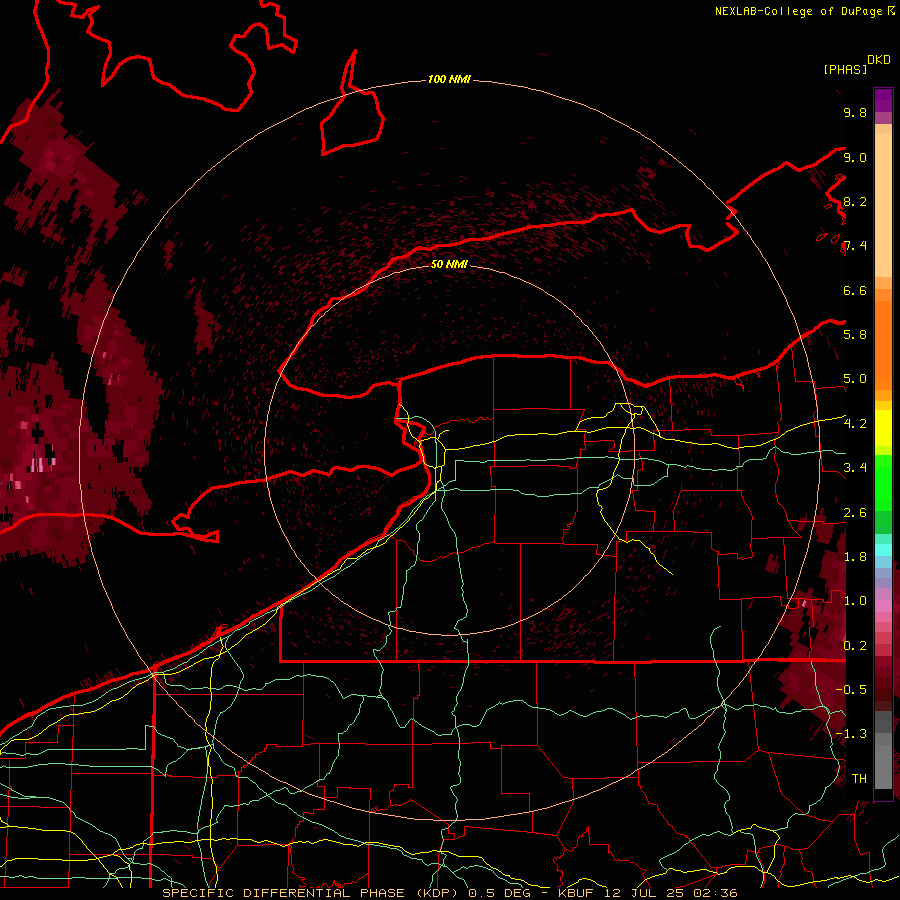Pick the cyan segment of the color bar
Viewport: 900px width, 900px height.
coord(883,550)
